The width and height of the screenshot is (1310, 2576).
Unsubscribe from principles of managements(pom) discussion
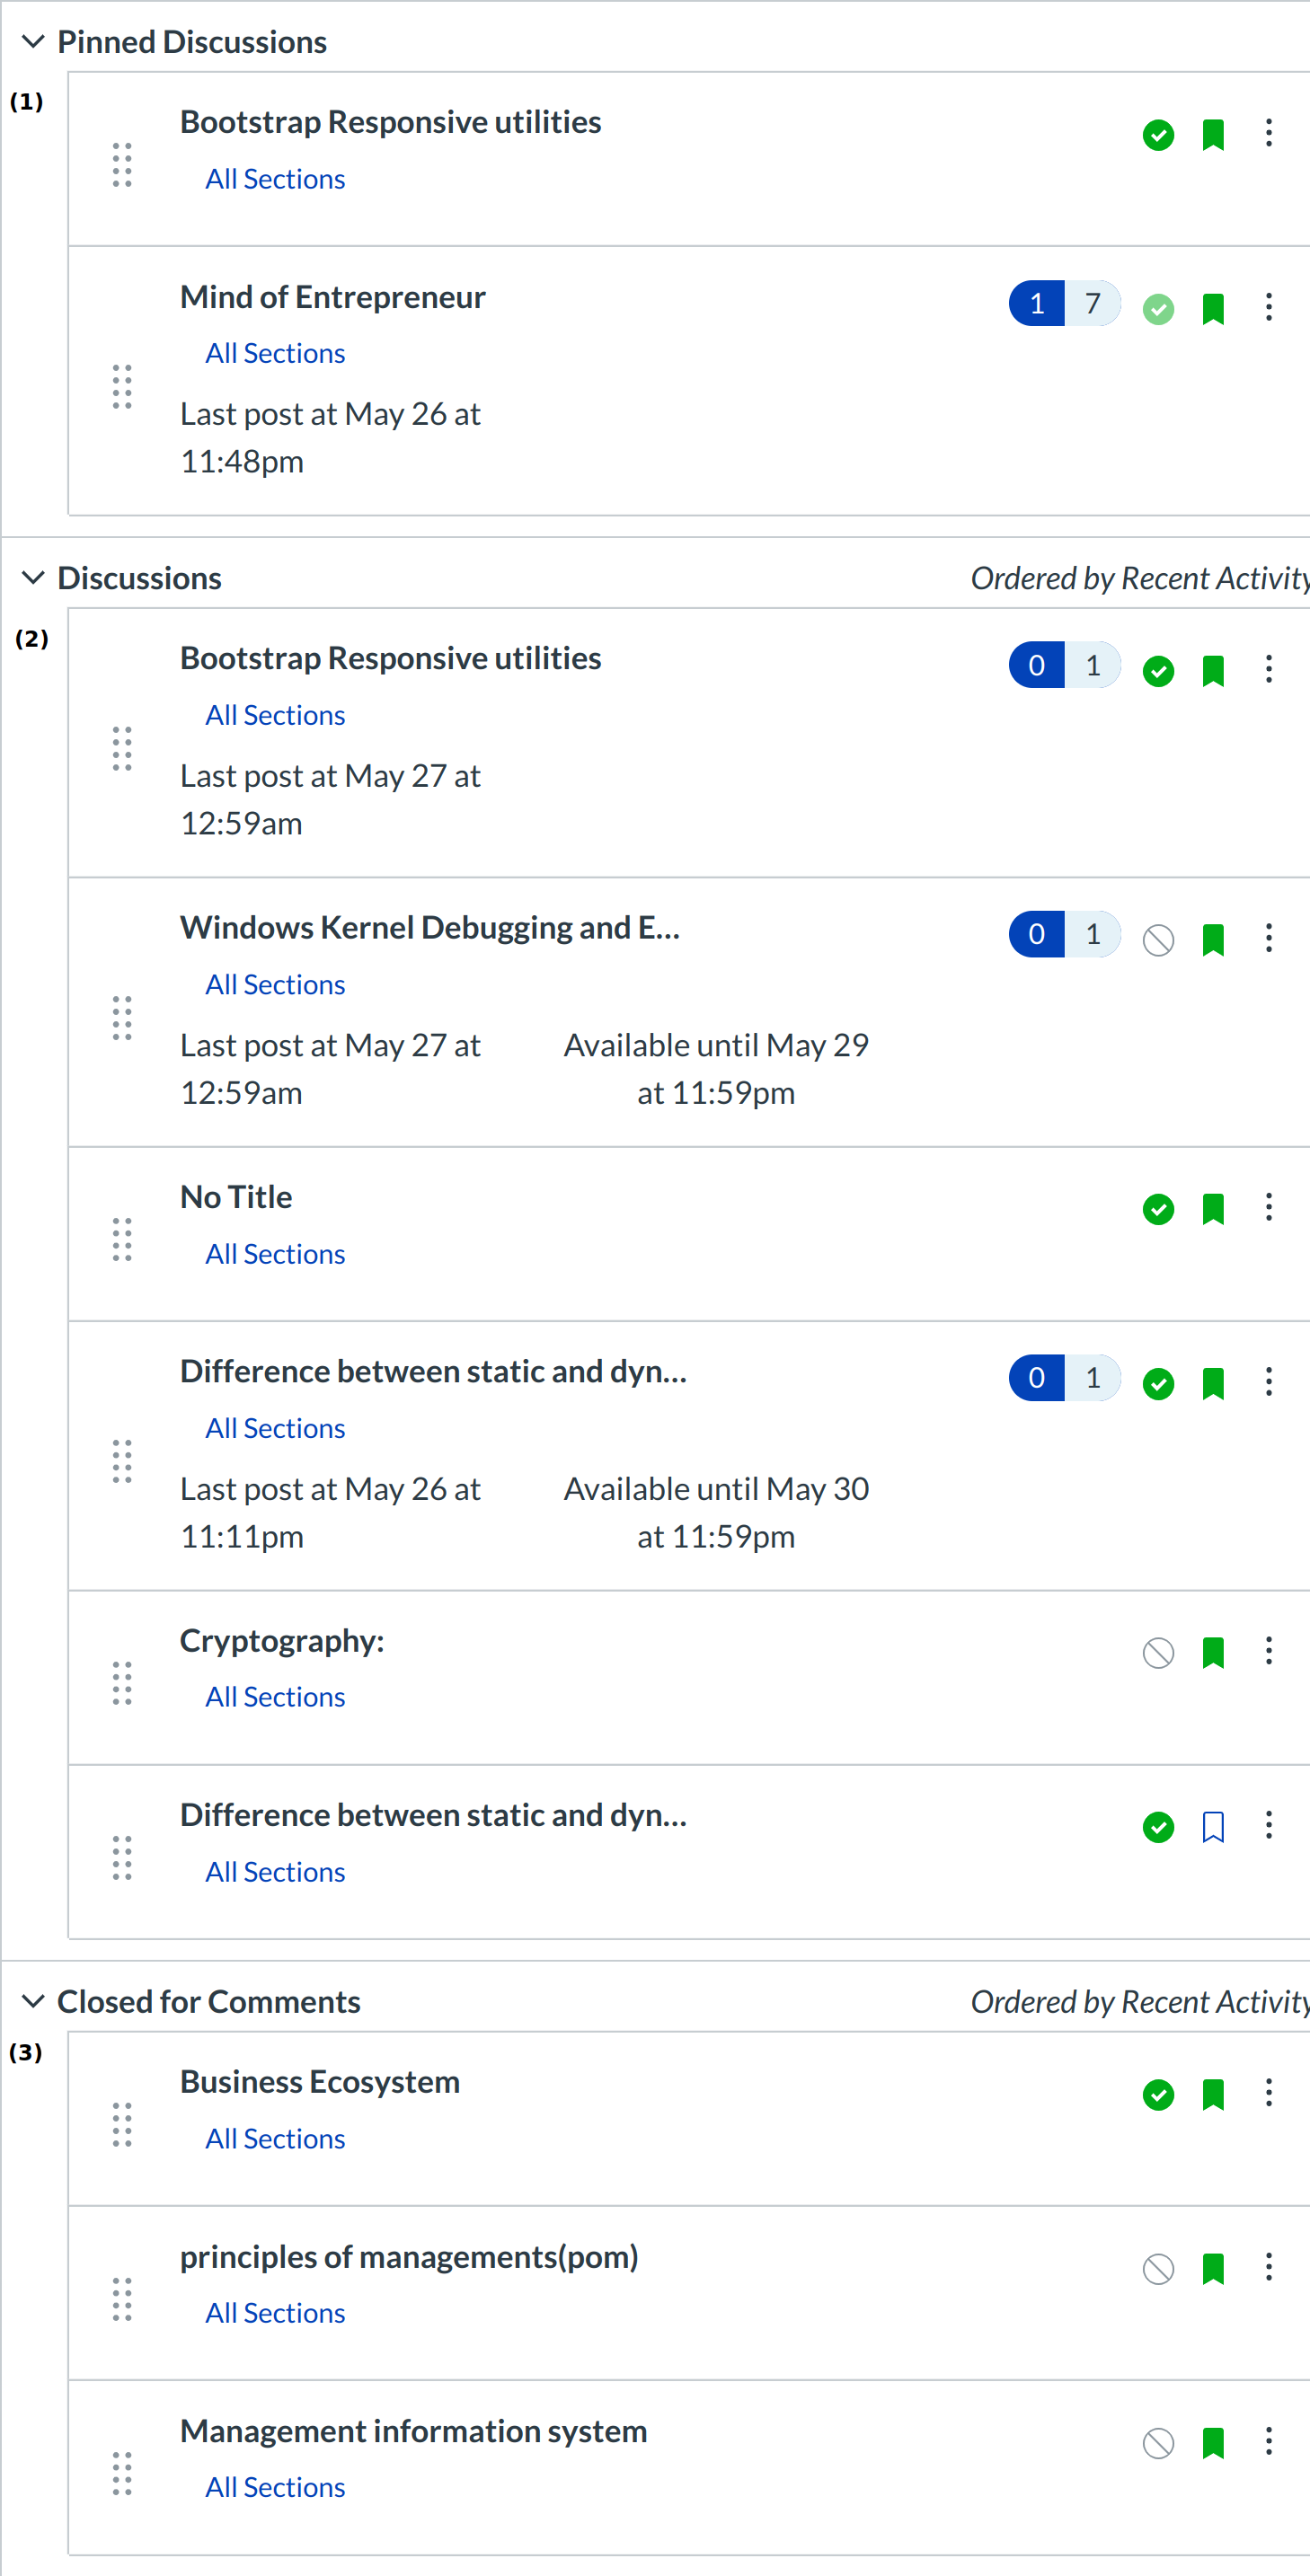pos(1213,2269)
